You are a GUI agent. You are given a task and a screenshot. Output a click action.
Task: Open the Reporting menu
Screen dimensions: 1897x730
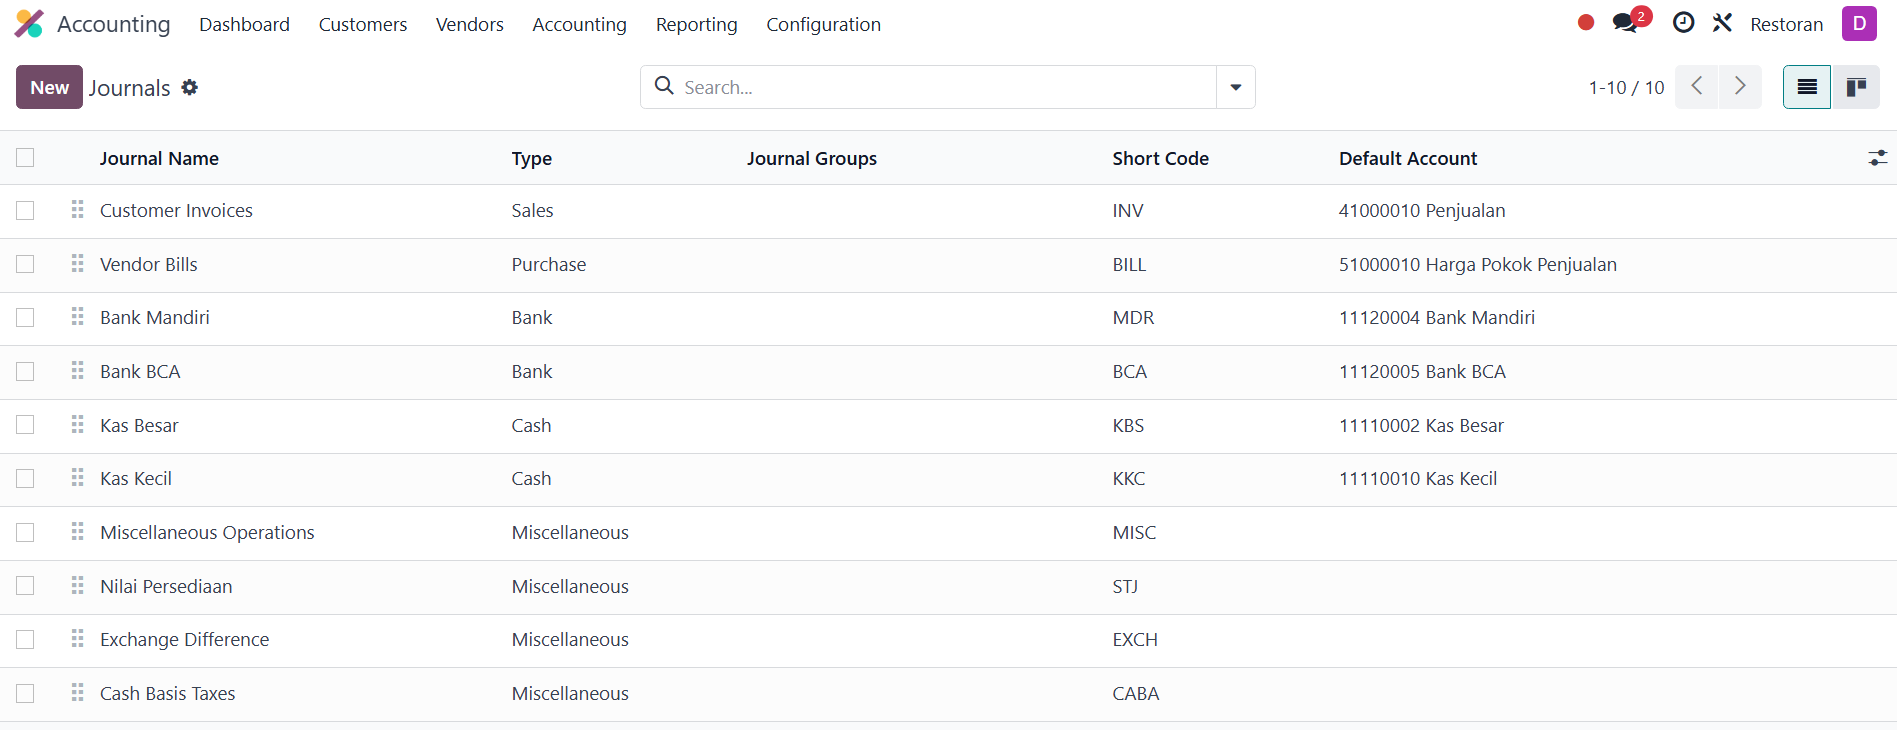click(697, 24)
